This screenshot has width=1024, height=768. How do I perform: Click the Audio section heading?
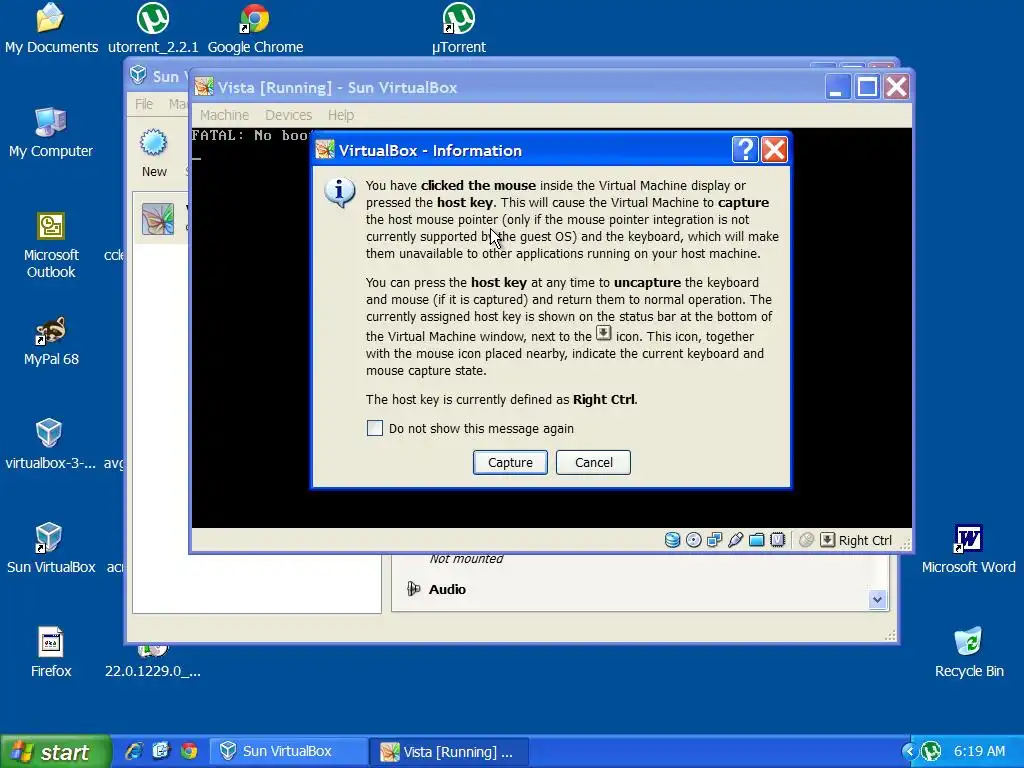(447, 589)
